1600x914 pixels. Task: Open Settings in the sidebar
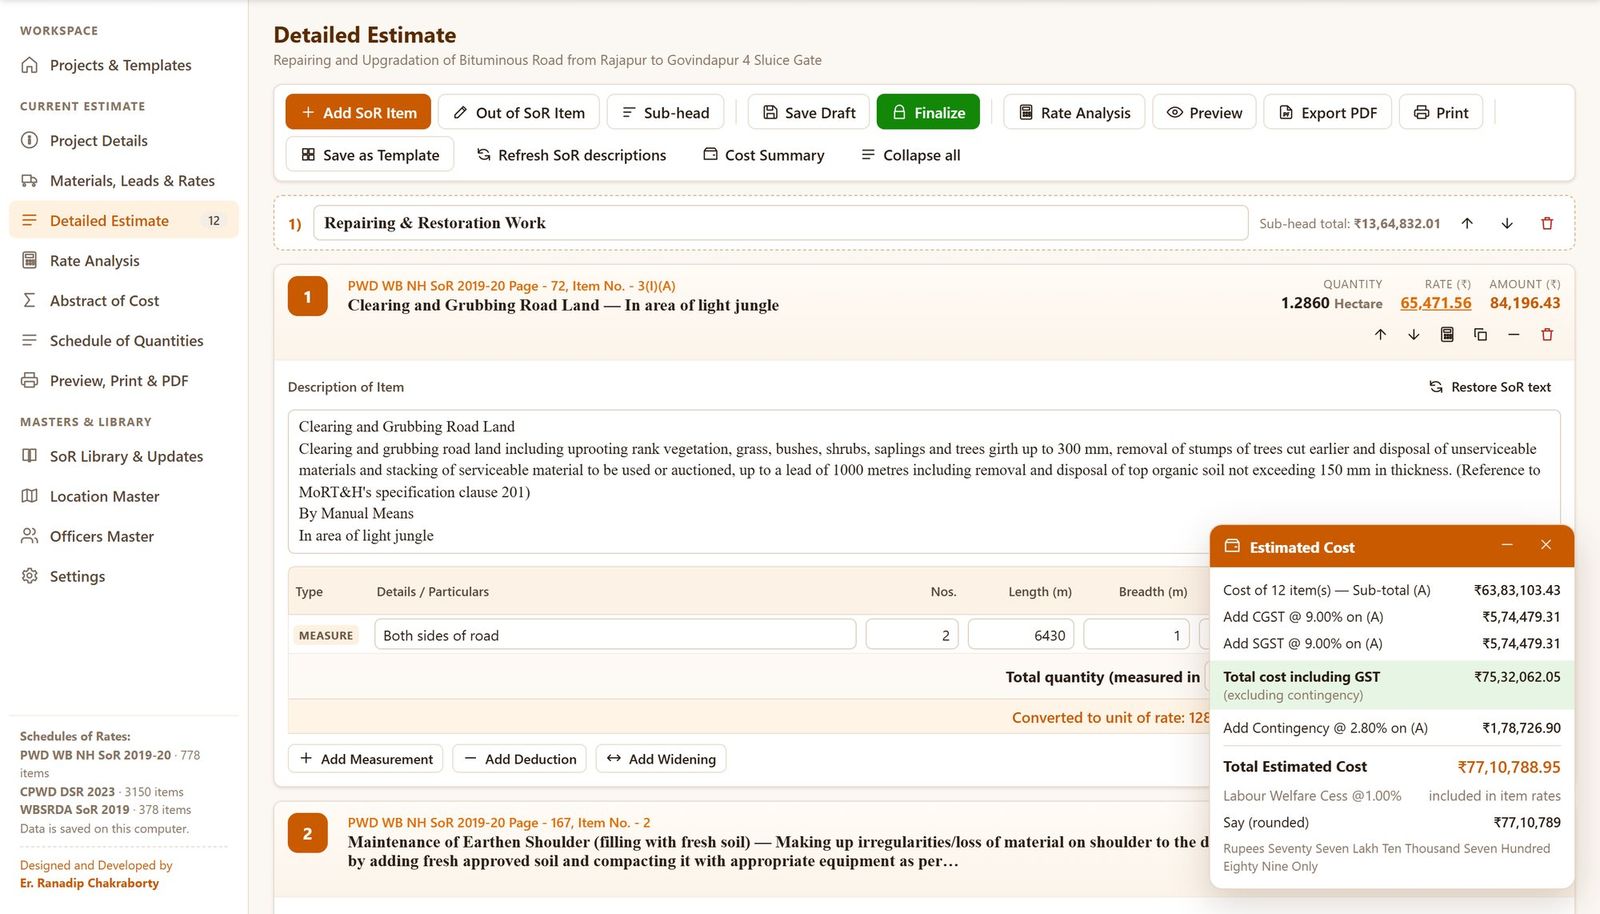click(x=124, y=577)
